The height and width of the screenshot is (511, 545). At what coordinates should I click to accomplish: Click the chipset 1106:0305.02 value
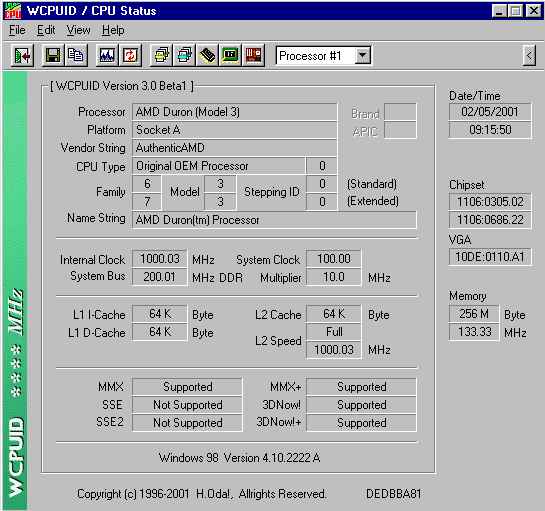[490, 202]
